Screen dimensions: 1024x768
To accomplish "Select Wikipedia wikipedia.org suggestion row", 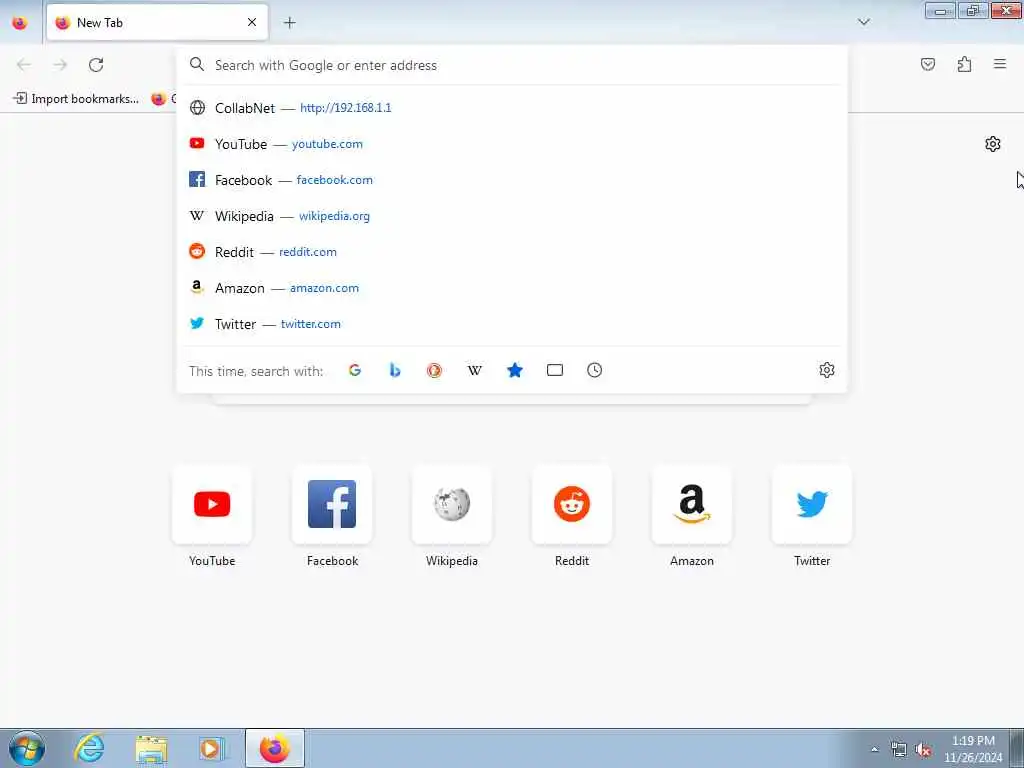I will coord(511,216).
